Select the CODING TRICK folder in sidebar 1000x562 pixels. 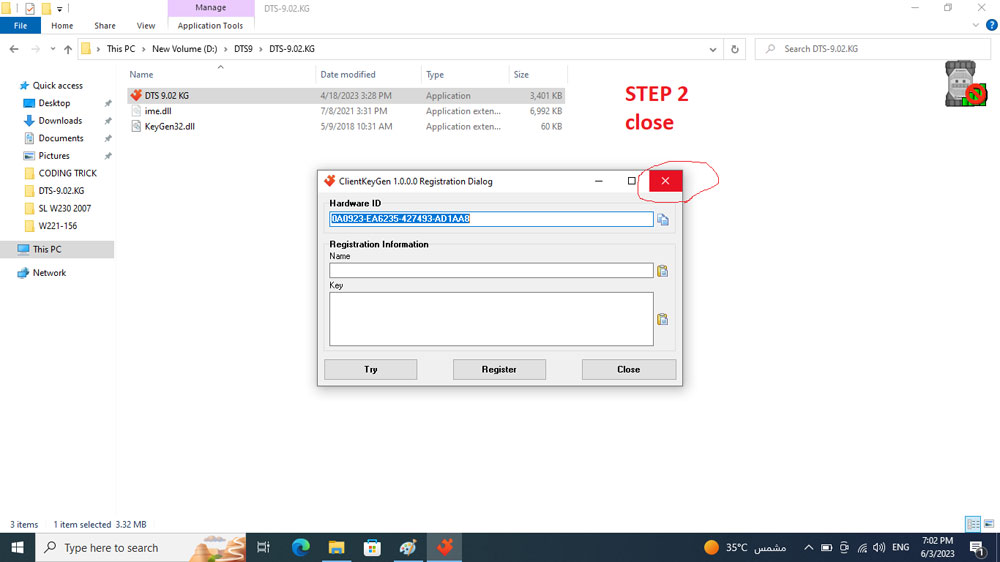(x=67, y=173)
